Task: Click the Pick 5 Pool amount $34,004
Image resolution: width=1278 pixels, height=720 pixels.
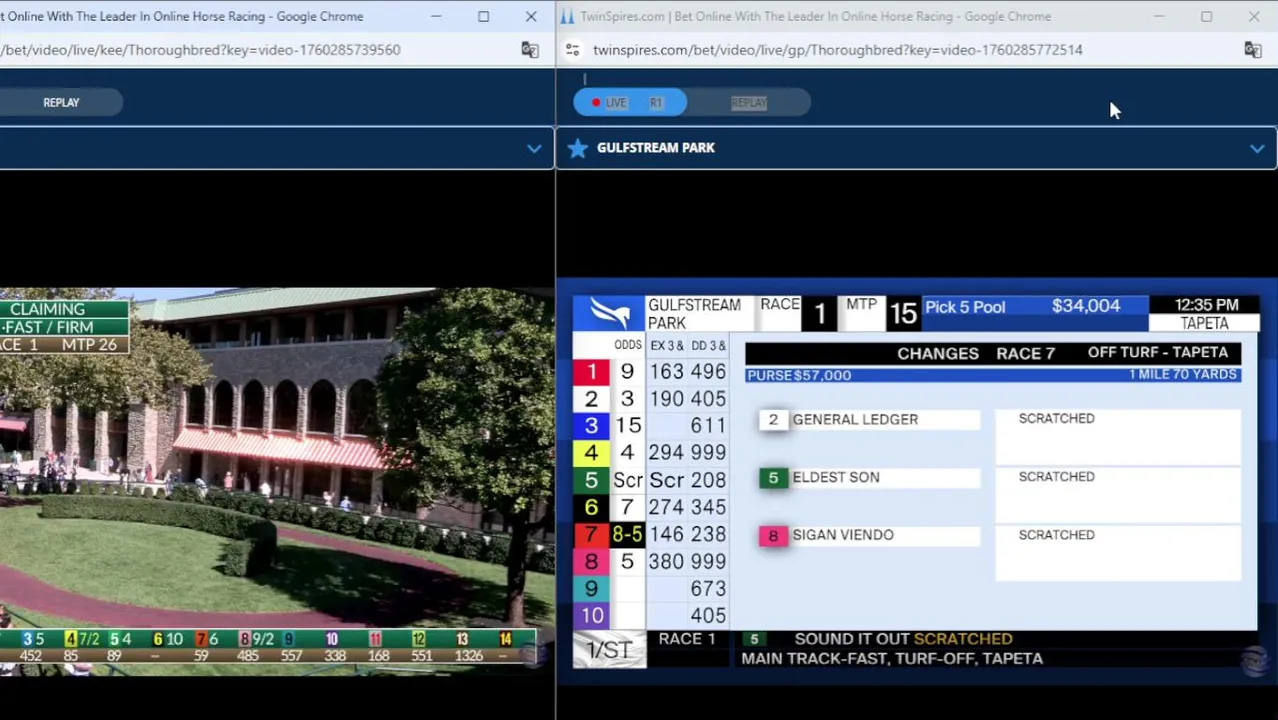Action: pos(1086,306)
